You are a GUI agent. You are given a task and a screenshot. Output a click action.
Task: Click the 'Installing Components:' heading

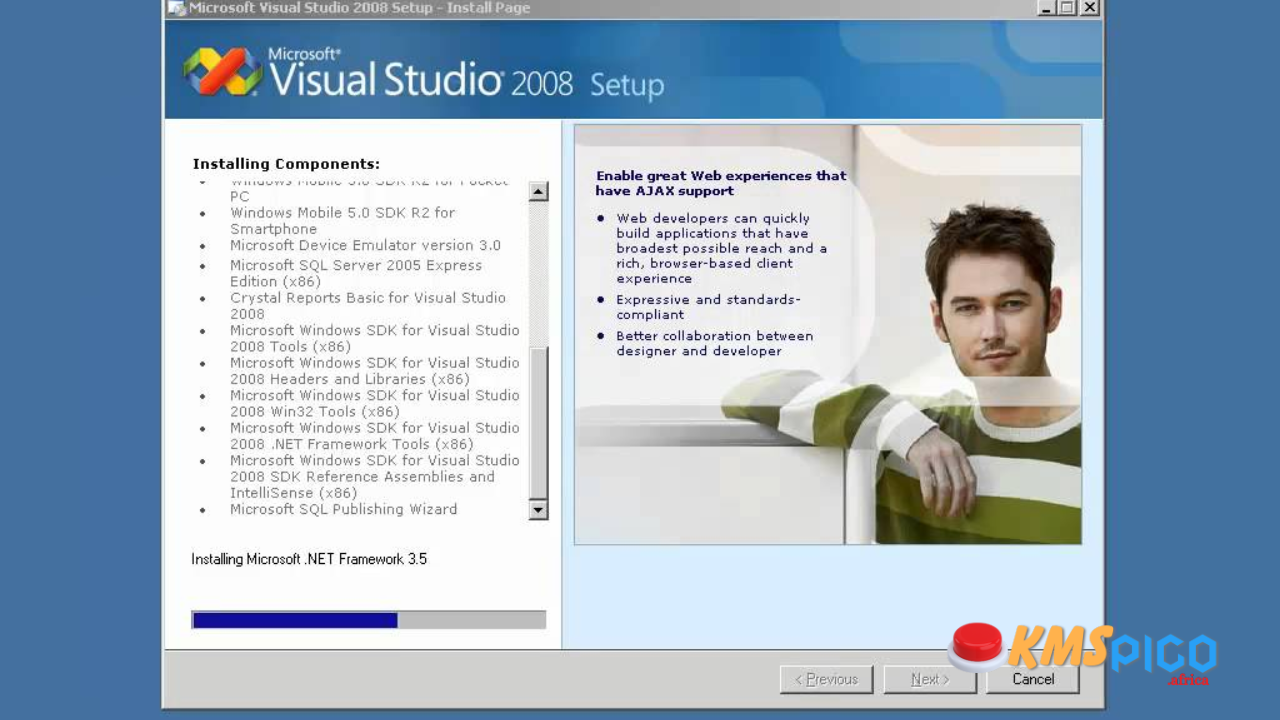click(x=286, y=164)
